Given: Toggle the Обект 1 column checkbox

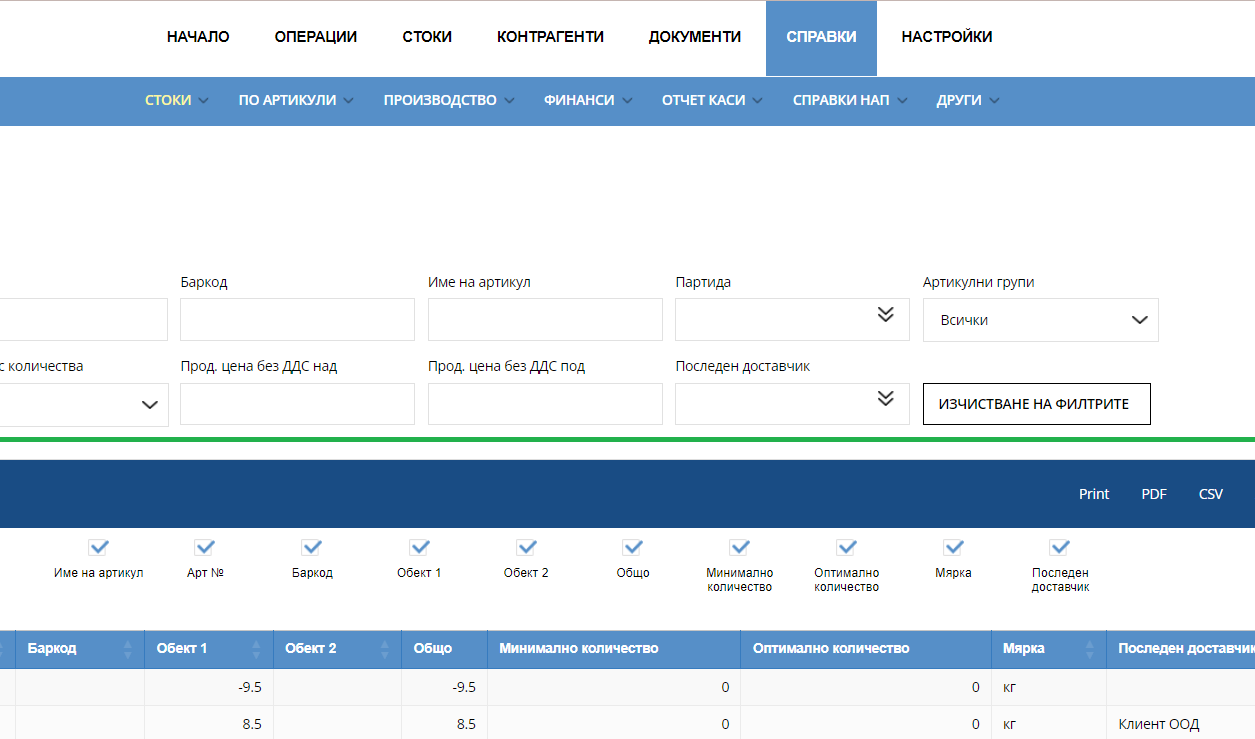Looking at the screenshot, I should pyautogui.click(x=419, y=547).
